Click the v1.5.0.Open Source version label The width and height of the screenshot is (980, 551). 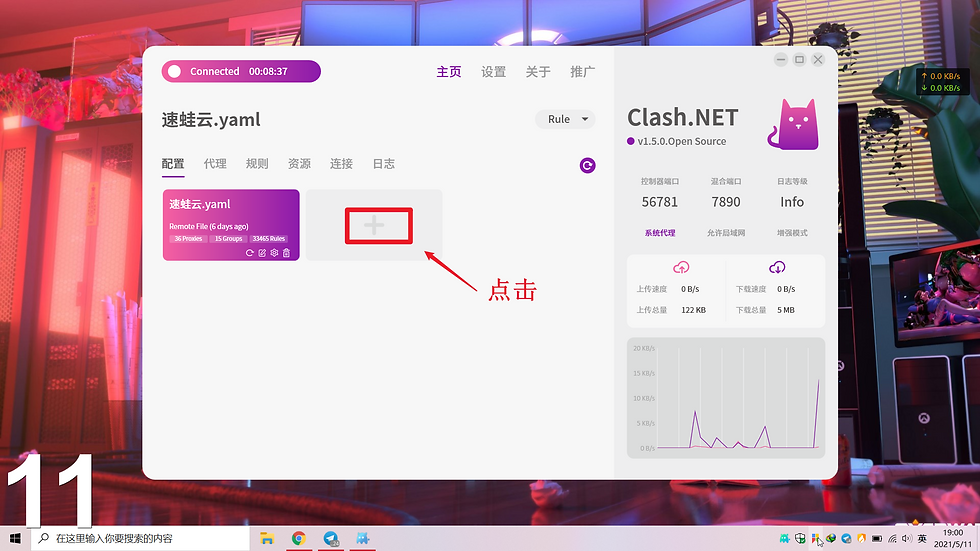(x=681, y=141)
